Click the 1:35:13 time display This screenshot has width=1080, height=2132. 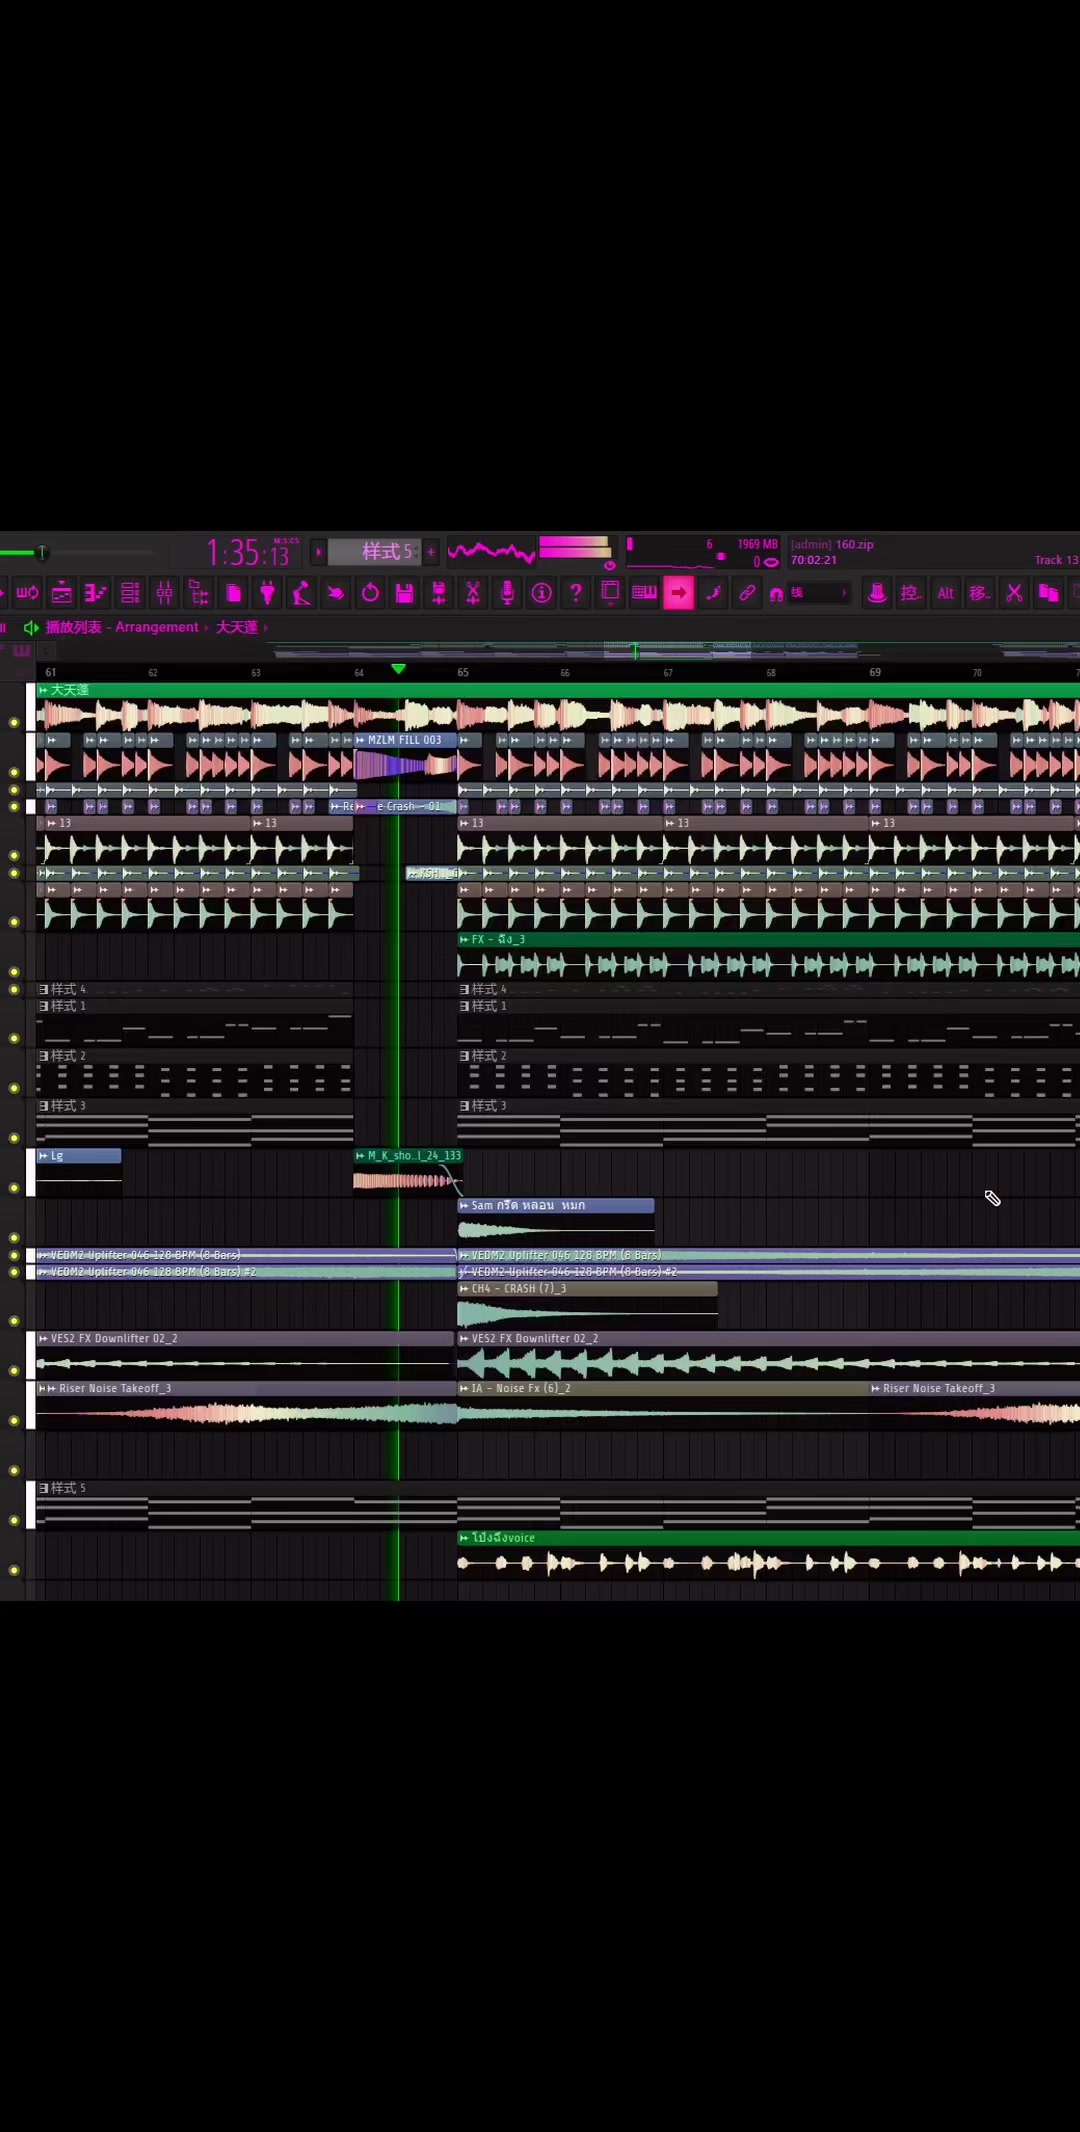(x=247, y=552)
